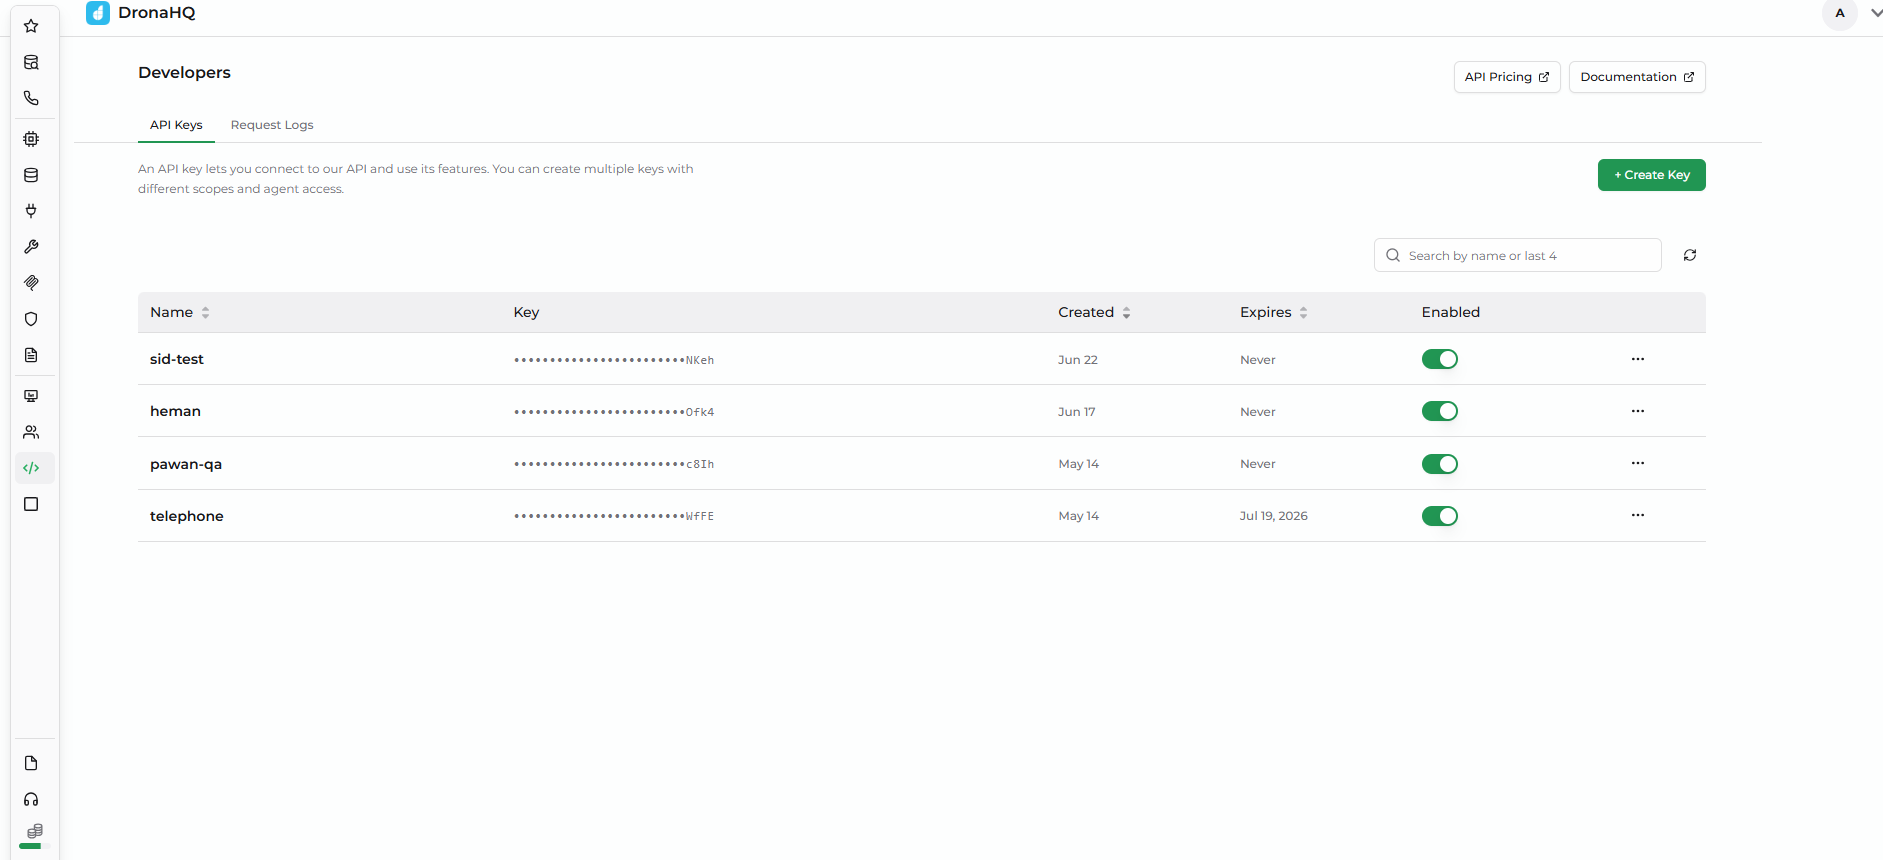Click the Jun 17 created date
This screenshot has height=860, width=1883.
[1077, 412]
